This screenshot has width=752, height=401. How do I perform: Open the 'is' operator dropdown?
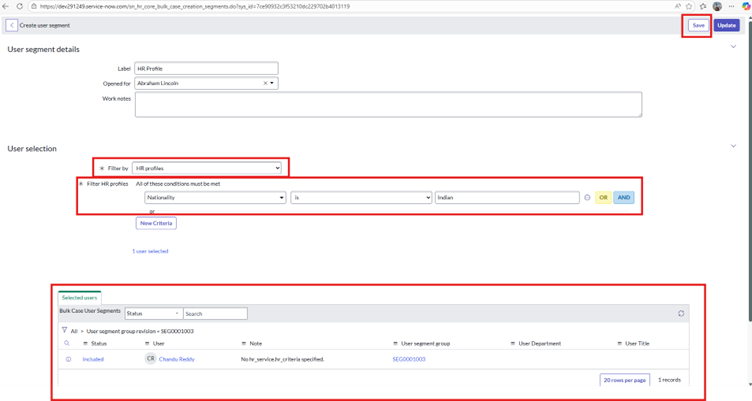pyautogui.click(x=360, y=198)
